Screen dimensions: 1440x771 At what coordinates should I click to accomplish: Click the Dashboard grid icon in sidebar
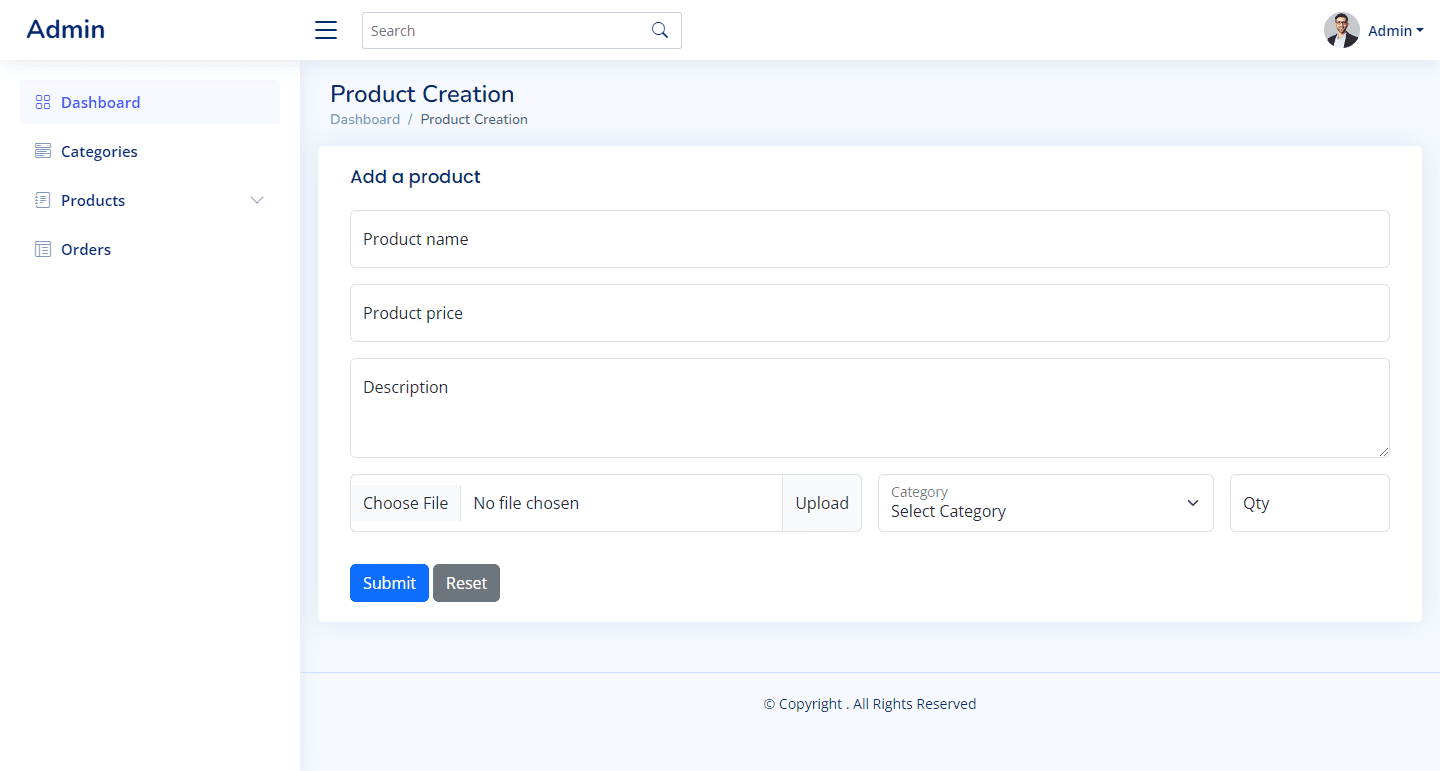42,102
